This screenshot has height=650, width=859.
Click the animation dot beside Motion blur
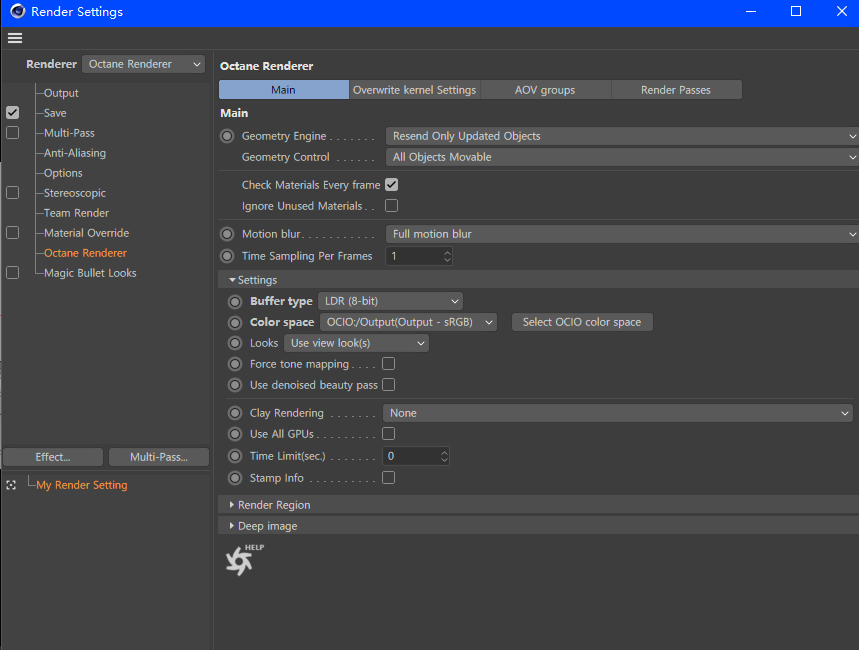click(227, 234)
